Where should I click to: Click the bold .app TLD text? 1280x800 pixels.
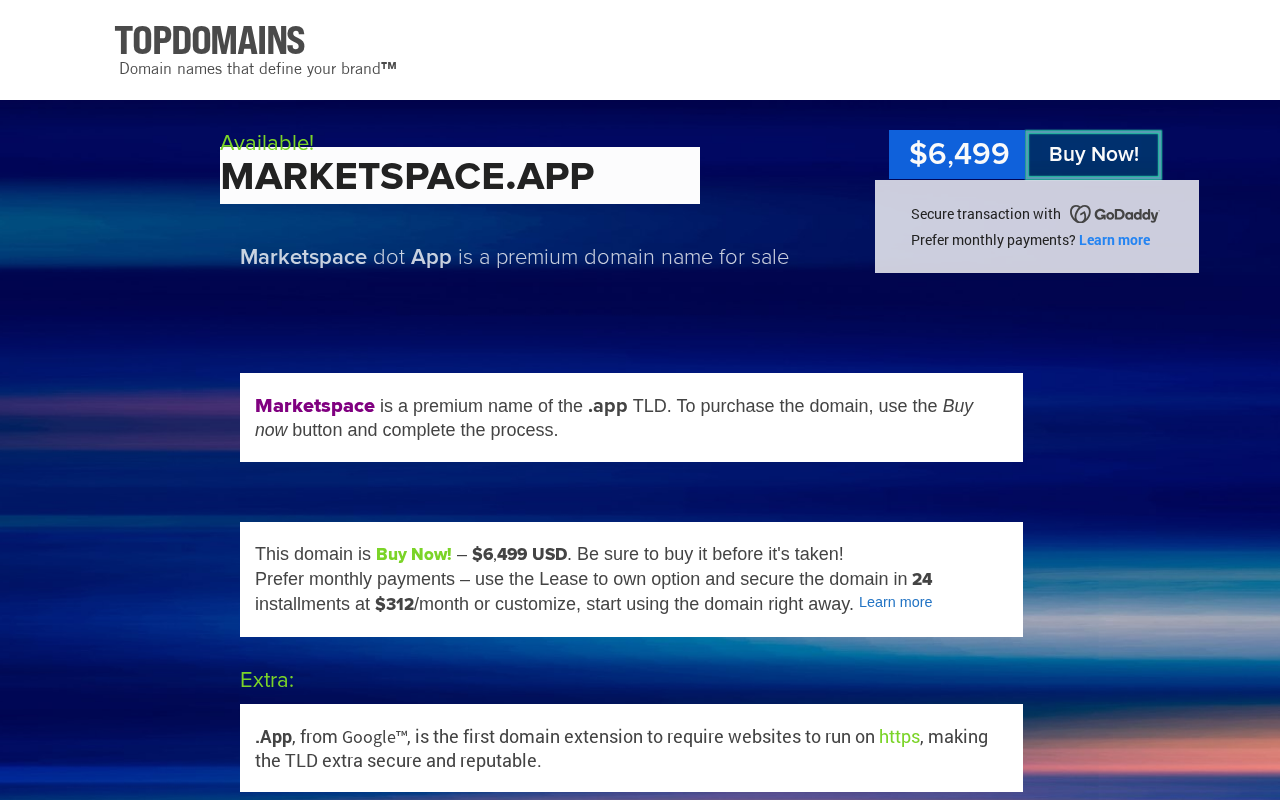pos(608,406)
